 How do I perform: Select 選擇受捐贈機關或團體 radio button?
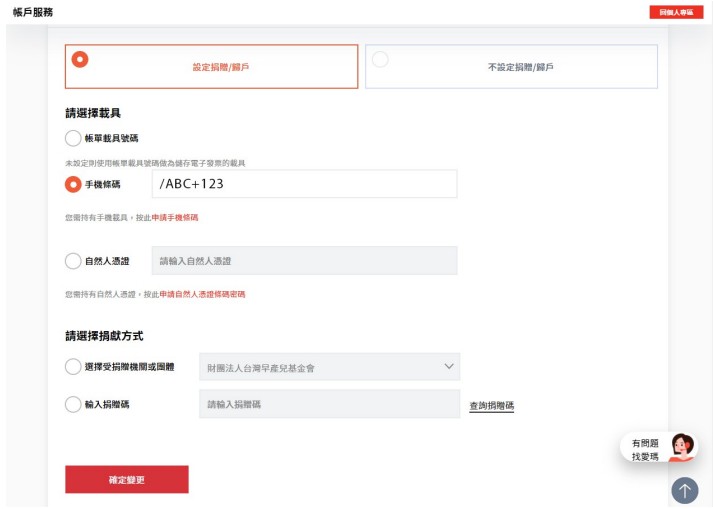73,367
